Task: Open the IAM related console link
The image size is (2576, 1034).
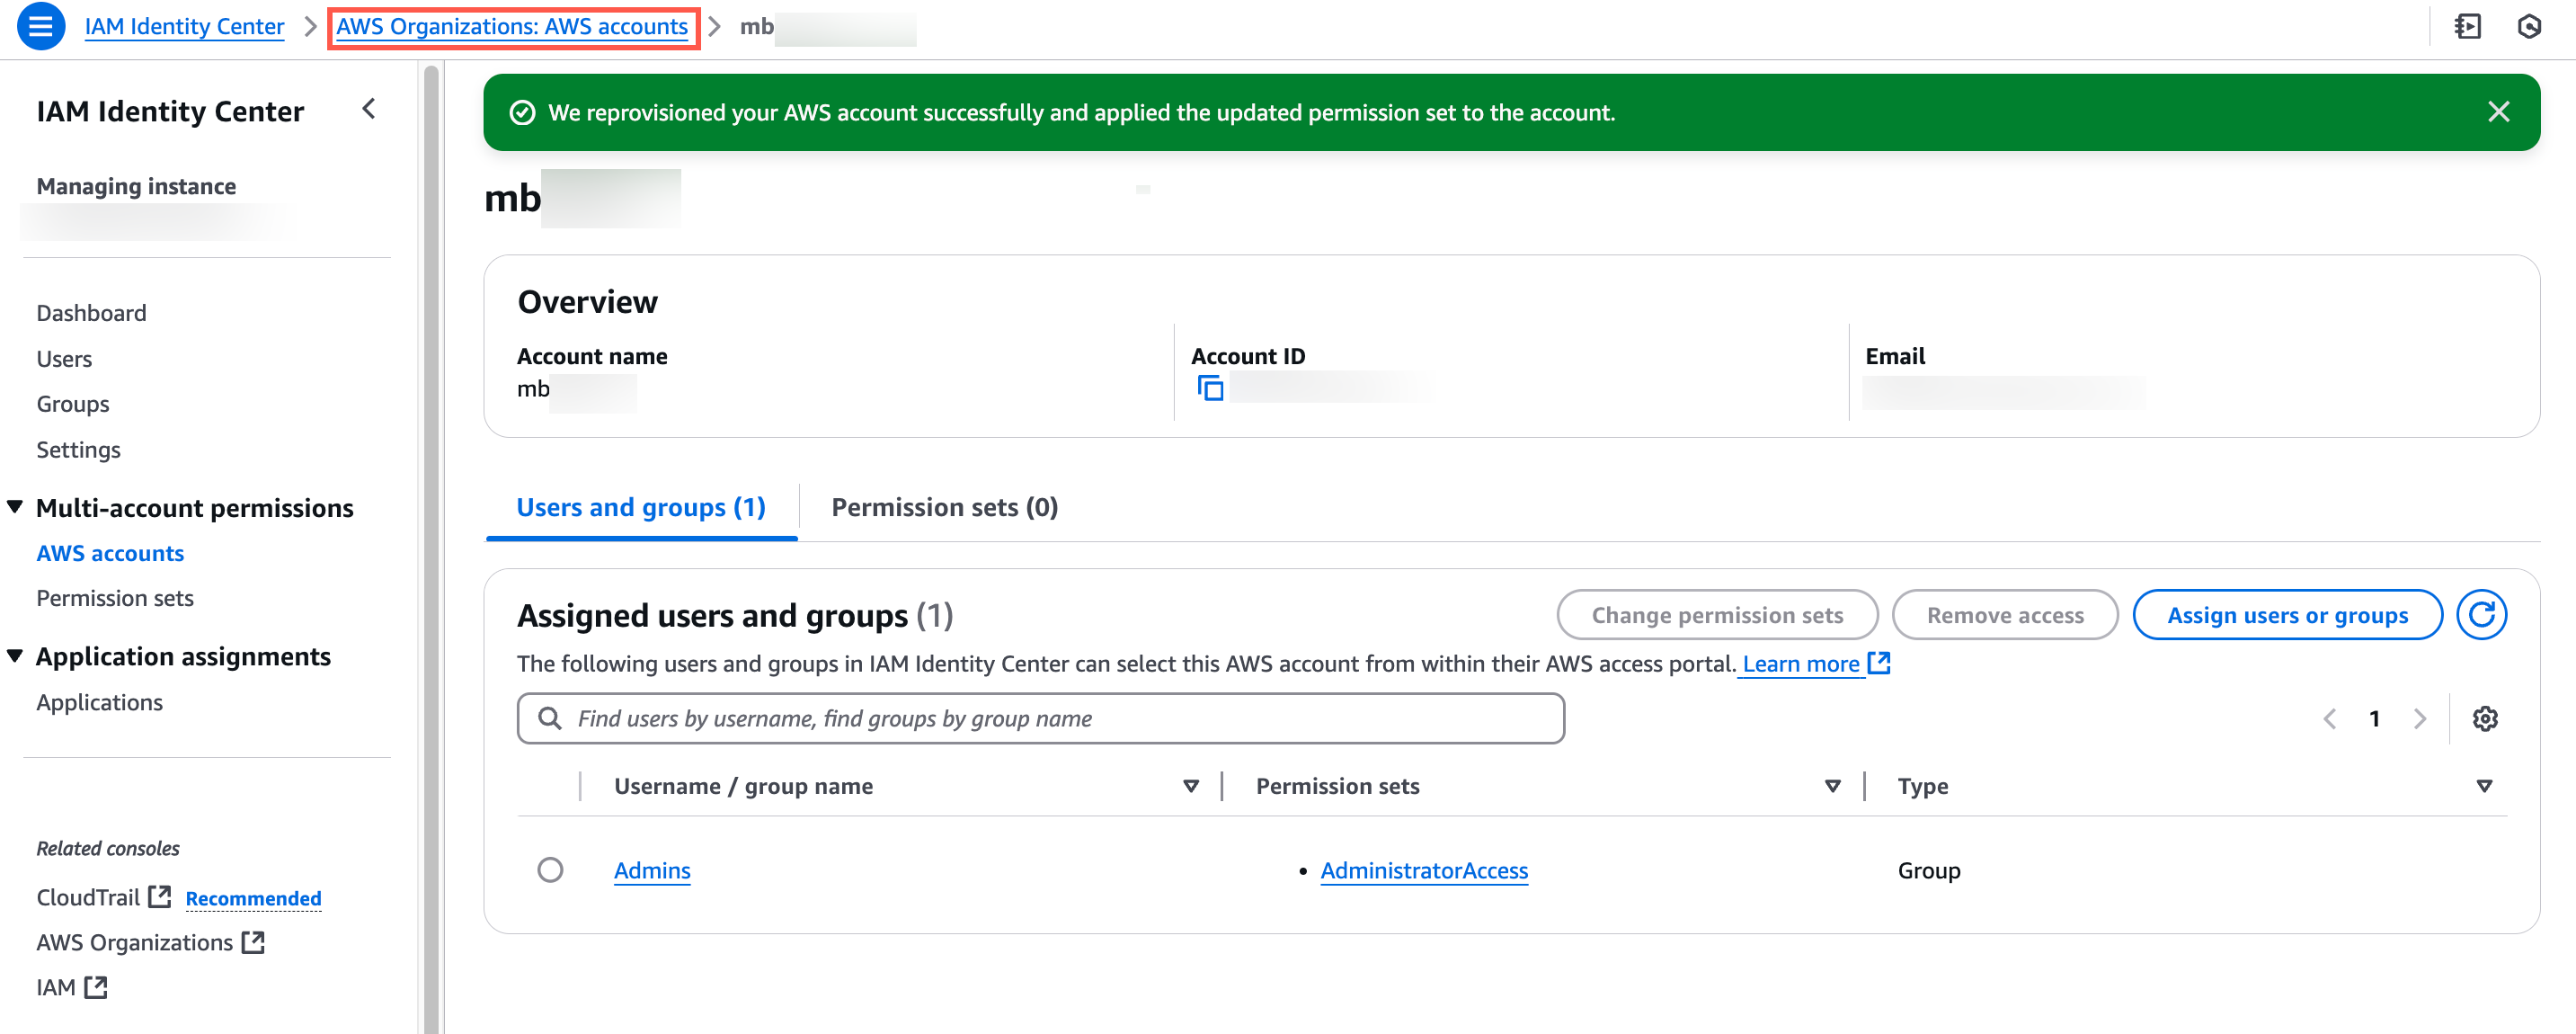Action: point(56,987)
